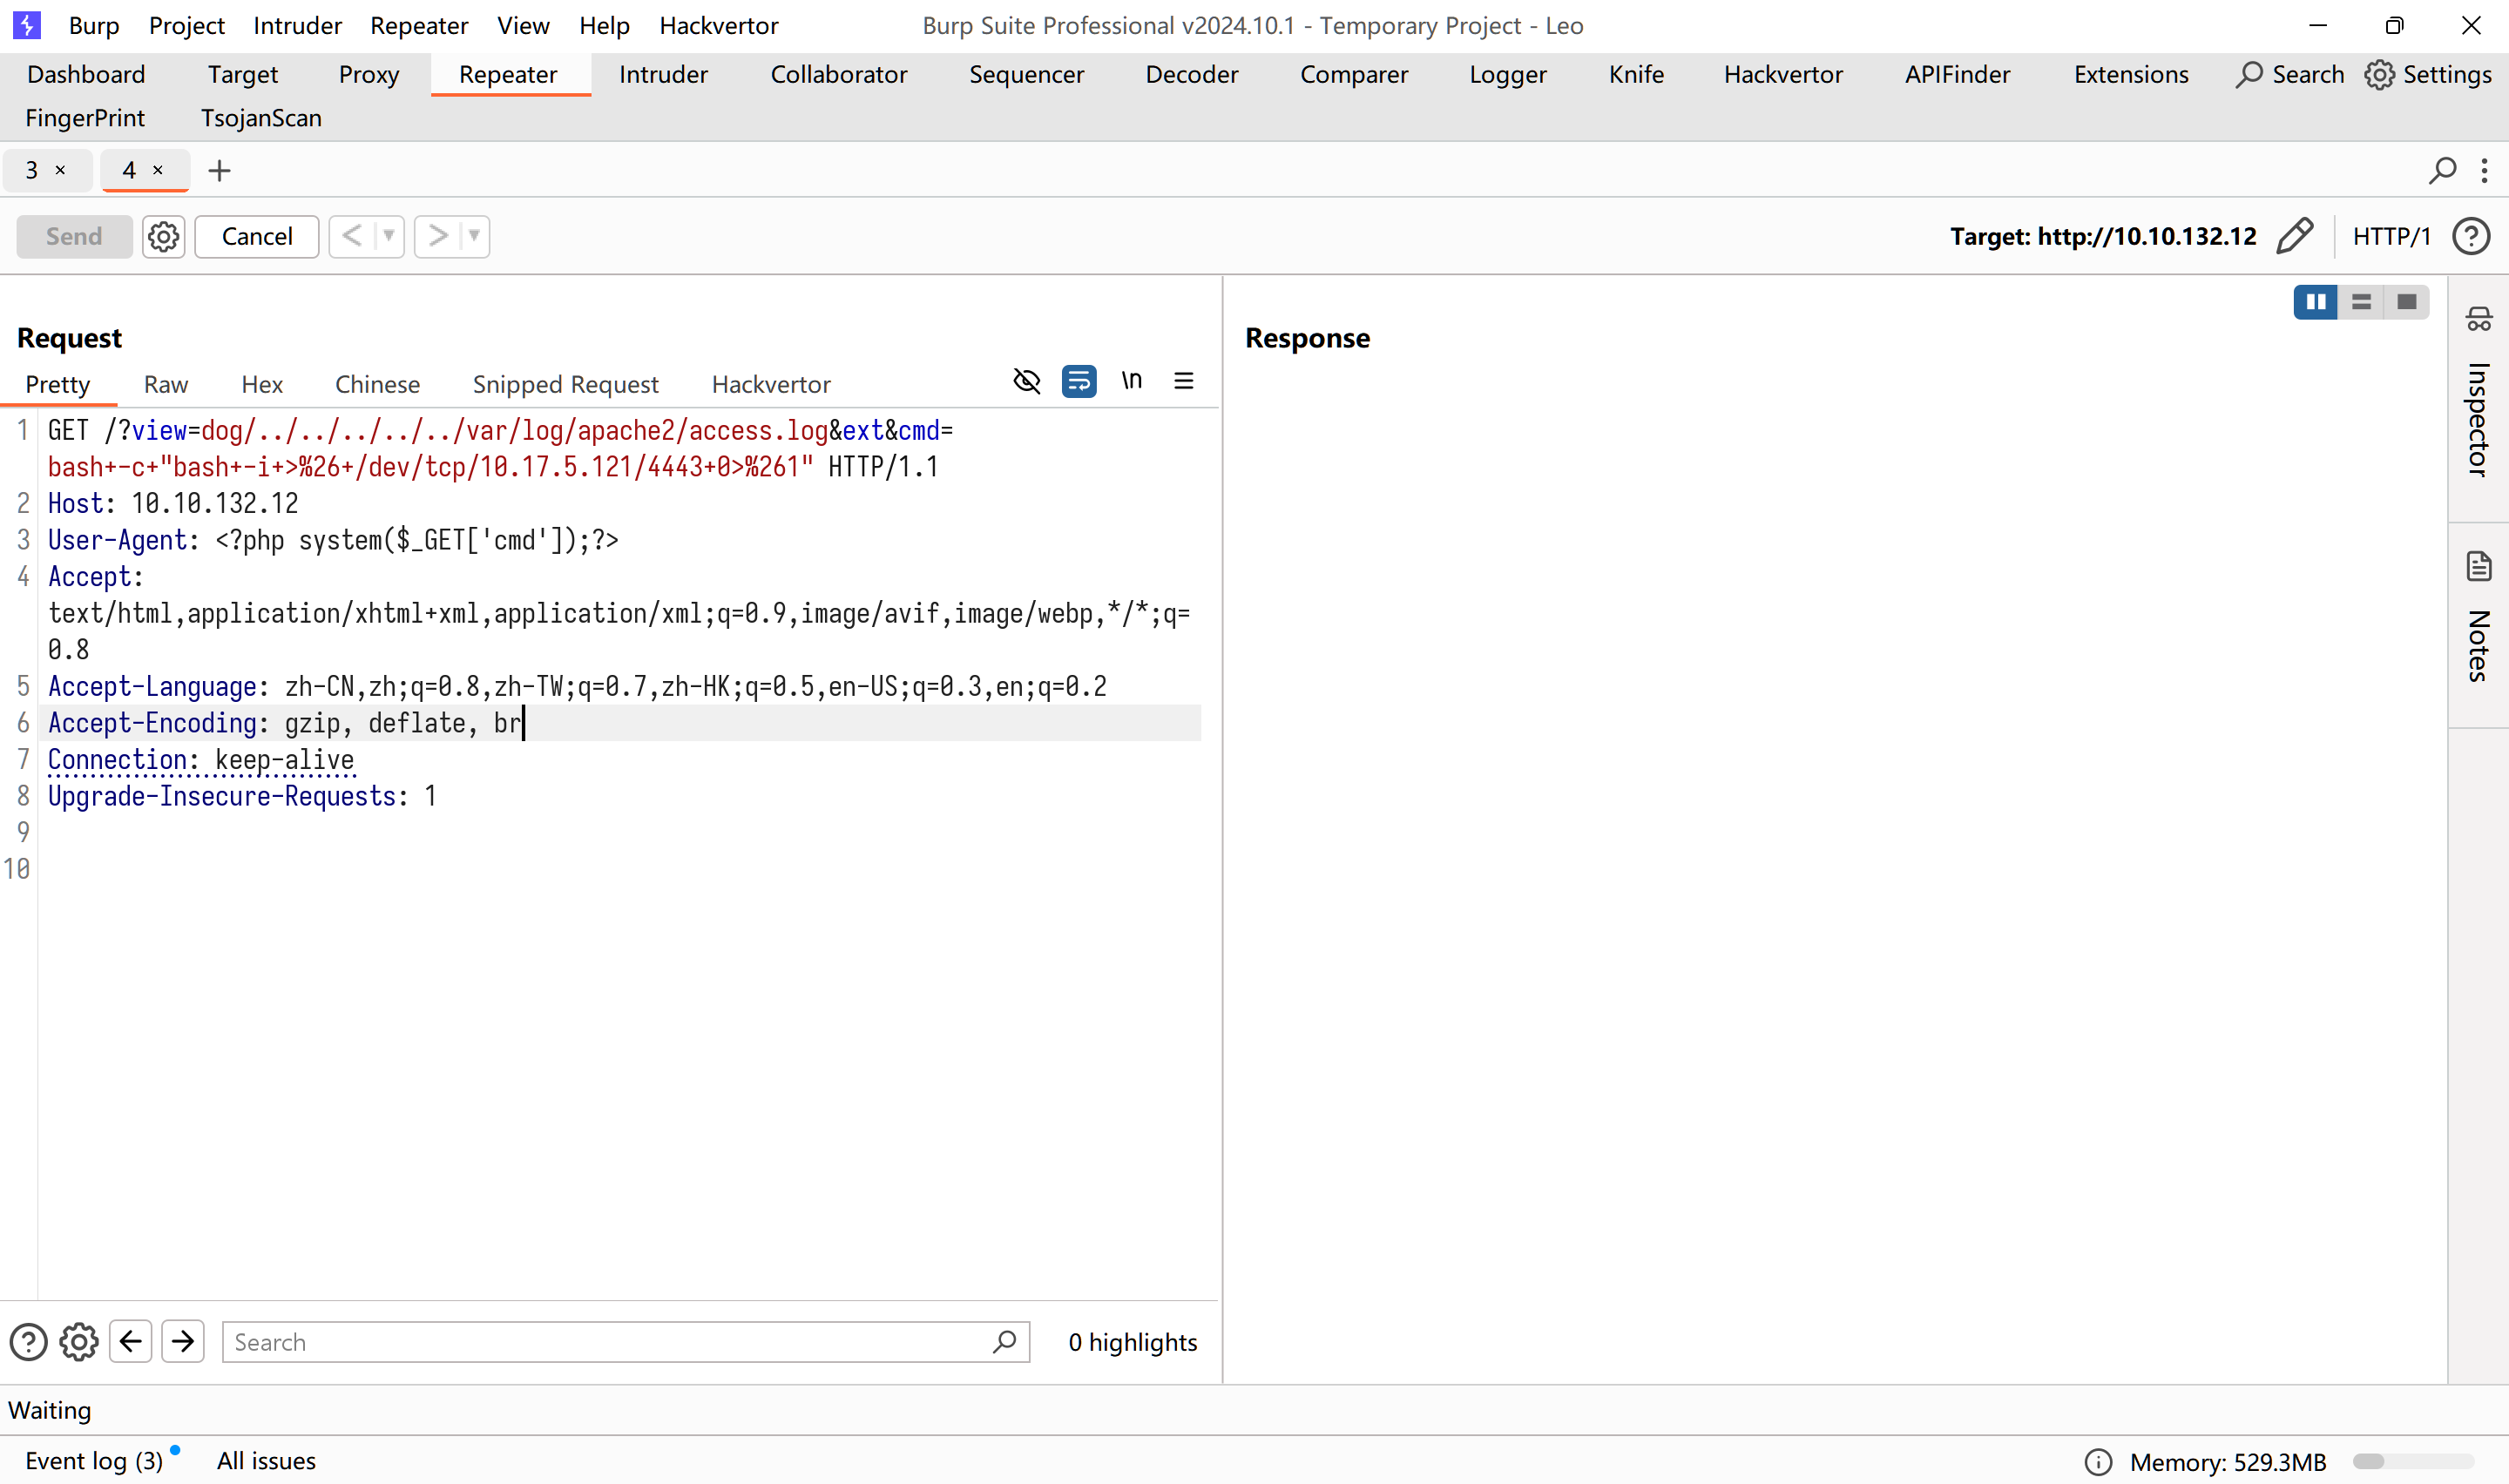This screenshot has width=2509, height=1484.
Task: Switch to the Proxy tab
Action: tap(369, 75)
